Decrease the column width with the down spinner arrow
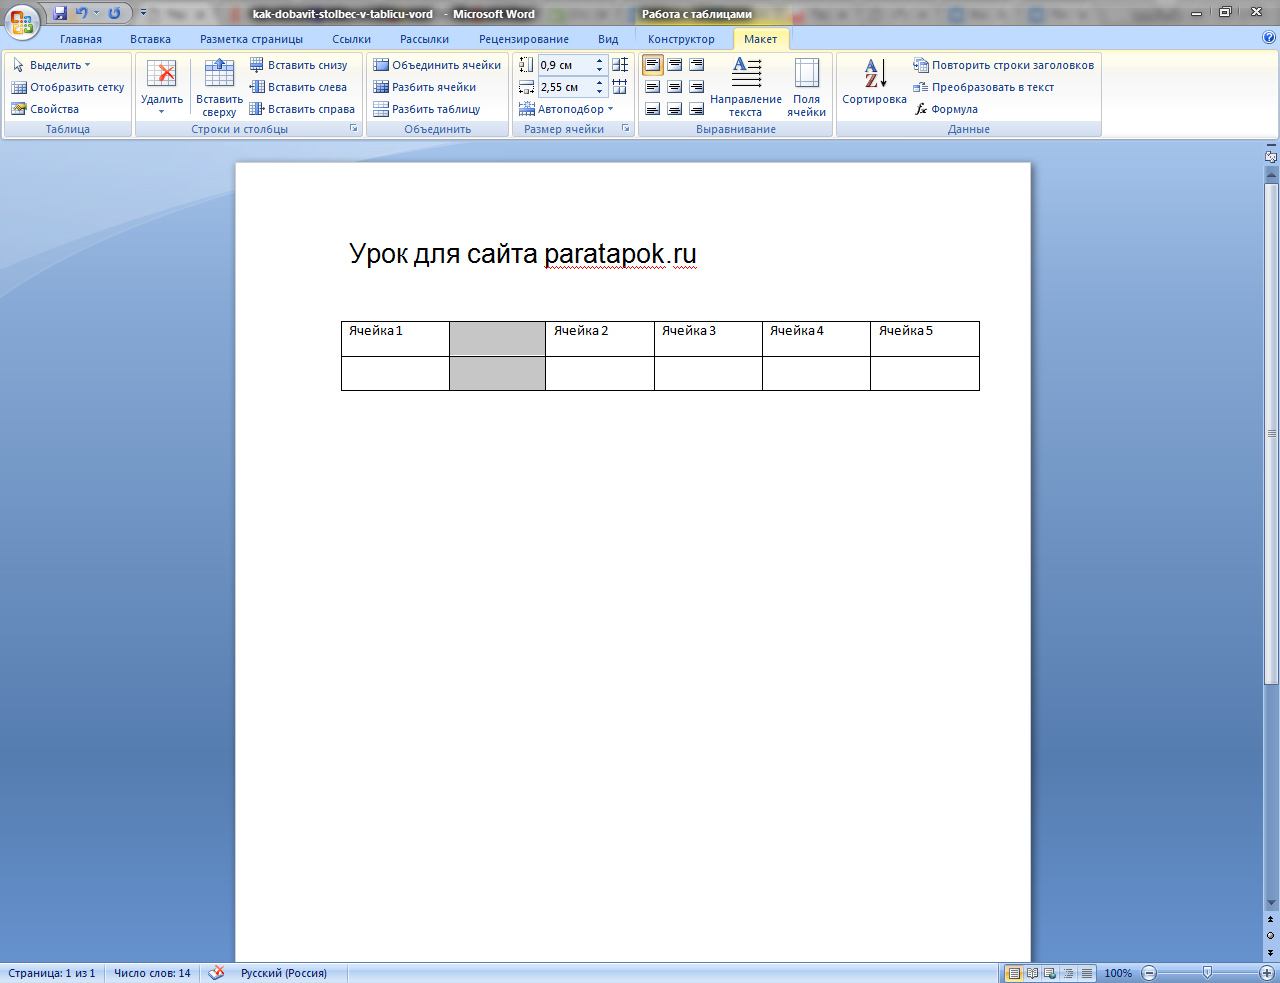This screenshot has width=1280, height=983. pyautogui.click(x=600, y=92)
